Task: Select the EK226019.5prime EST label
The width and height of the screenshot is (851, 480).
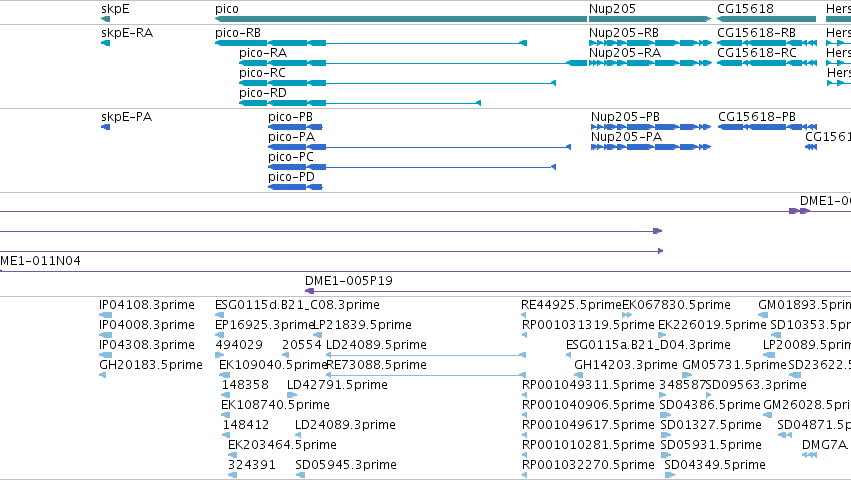Action: [x=712, y=325]
